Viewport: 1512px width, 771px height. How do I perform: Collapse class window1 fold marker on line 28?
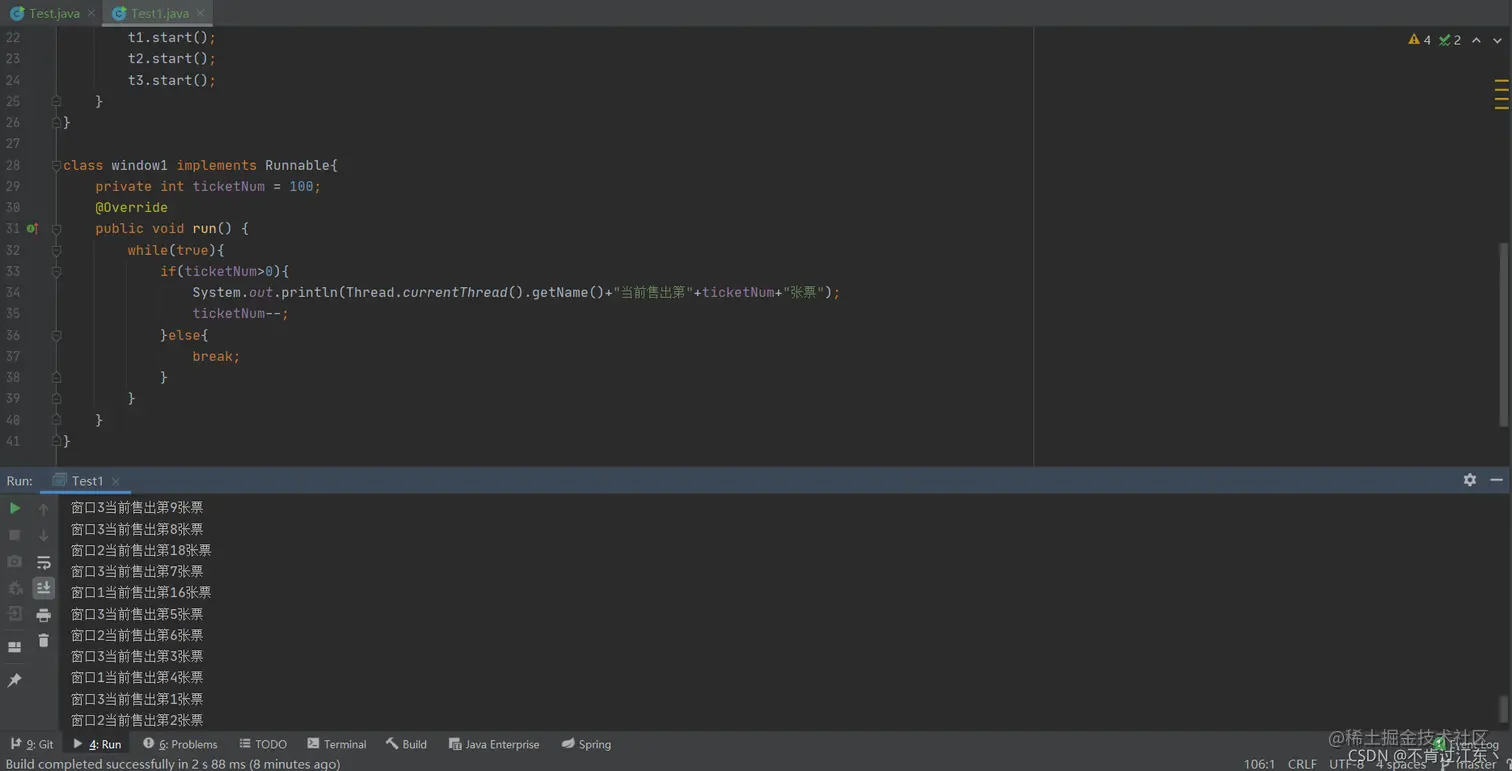point(56,165)
